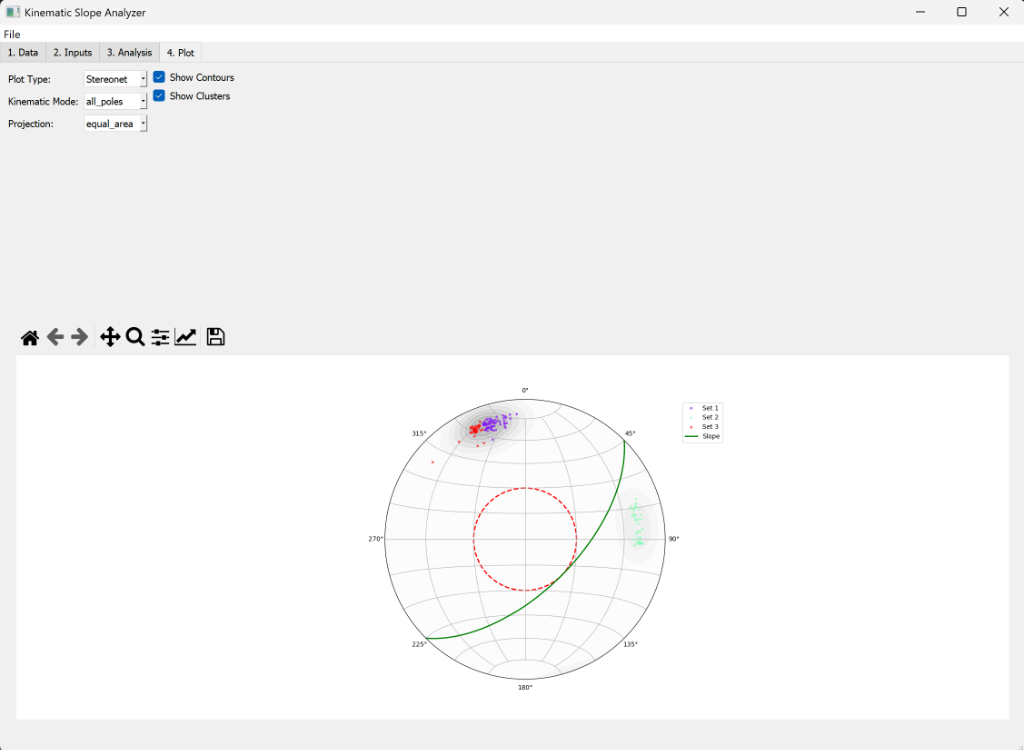Click the purple Set 1 pole cluster
Image resolution: width=1024 pixels, height=750 pixels.
pyautogui.click(x=493, y=423)
